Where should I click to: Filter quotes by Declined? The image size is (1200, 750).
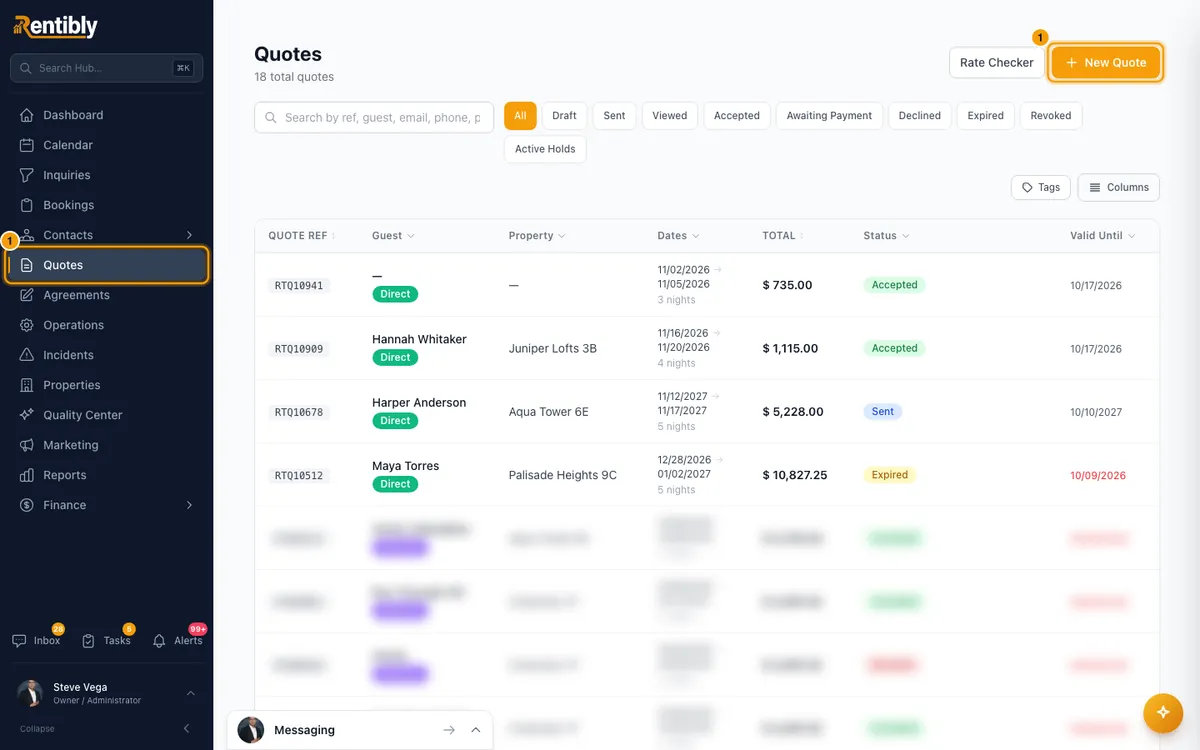(920, 116)
